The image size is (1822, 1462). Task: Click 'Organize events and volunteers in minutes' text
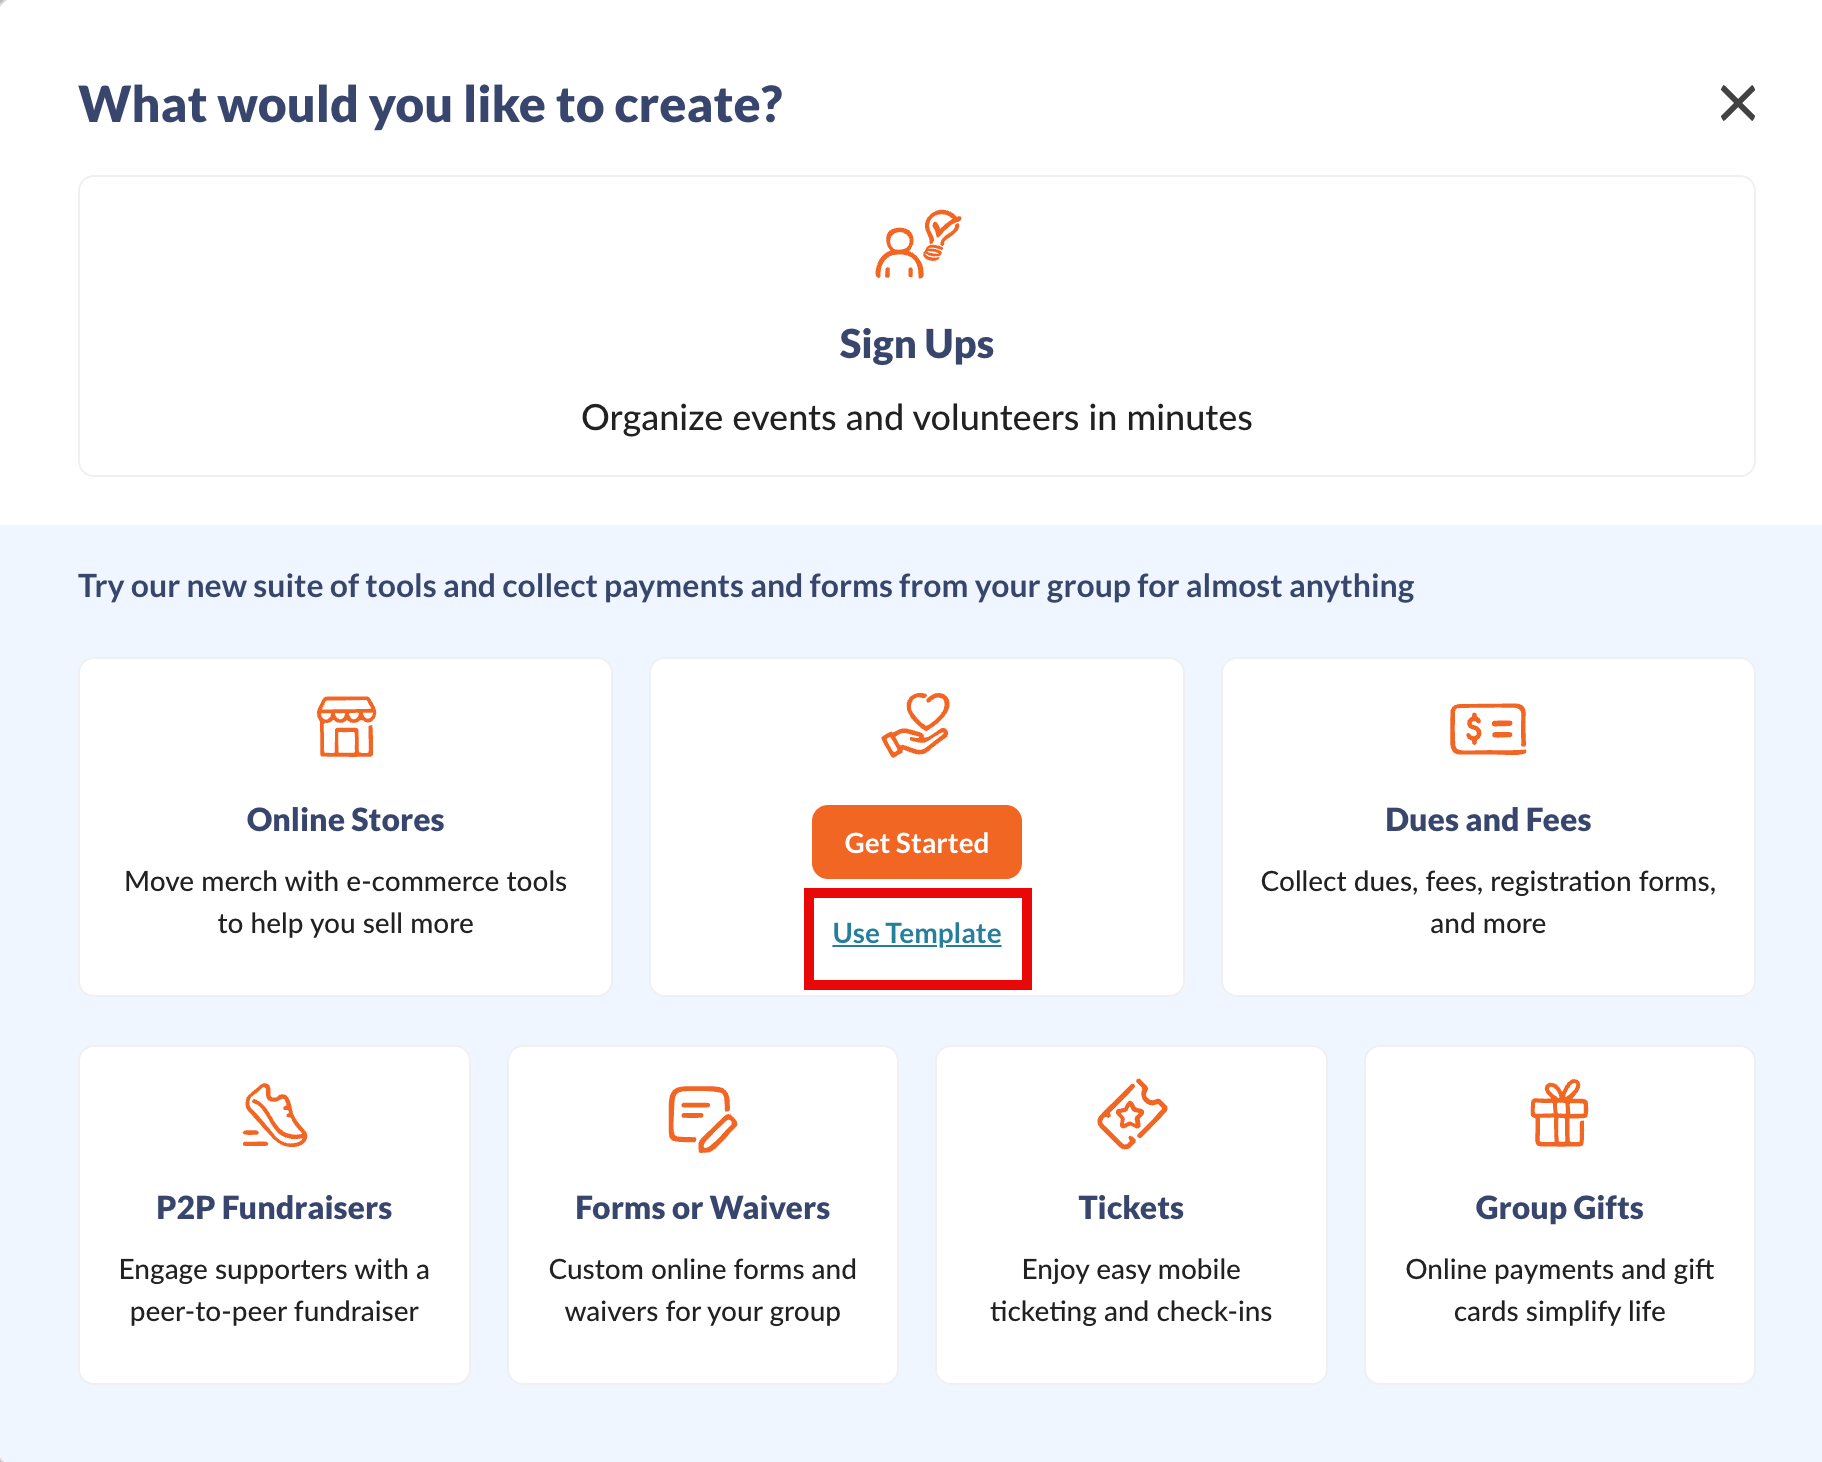917,418
